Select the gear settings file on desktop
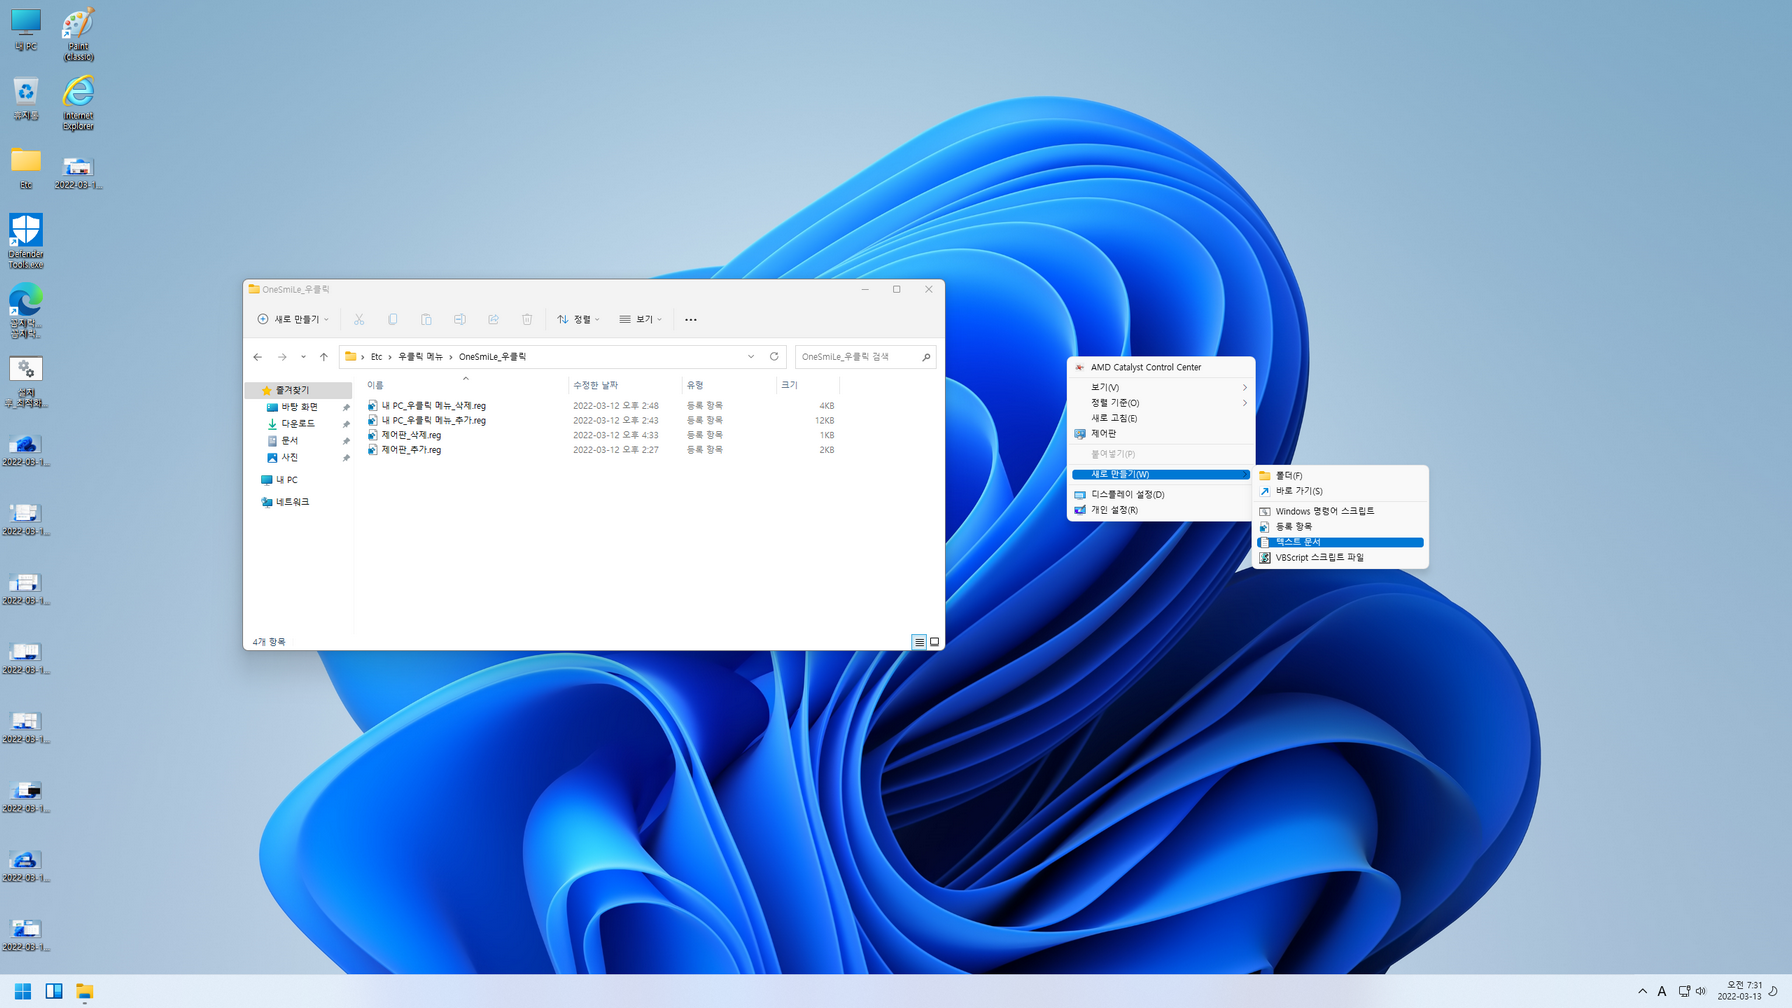Screen dimensions: 1792x1008 [25, 381]
